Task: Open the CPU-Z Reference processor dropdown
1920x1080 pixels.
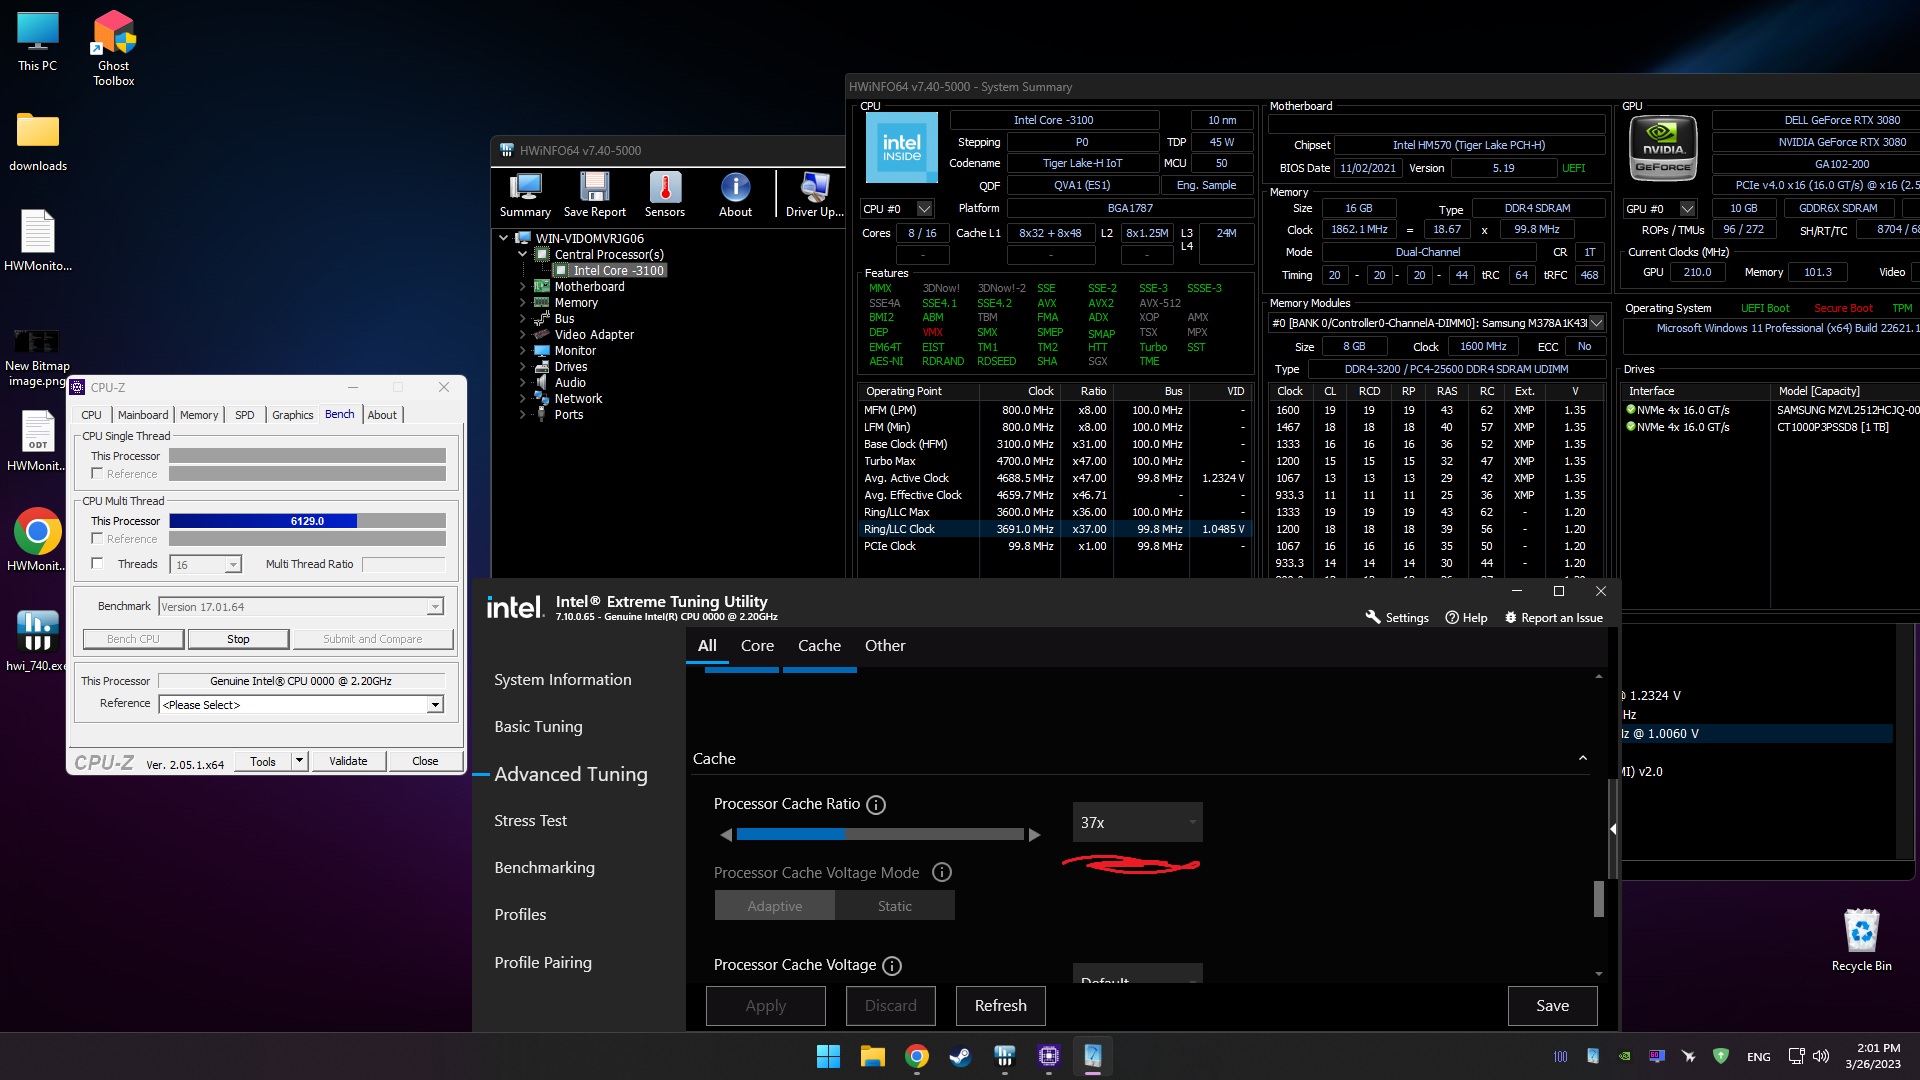Action: pyautogui.click(x=435, y=705)
